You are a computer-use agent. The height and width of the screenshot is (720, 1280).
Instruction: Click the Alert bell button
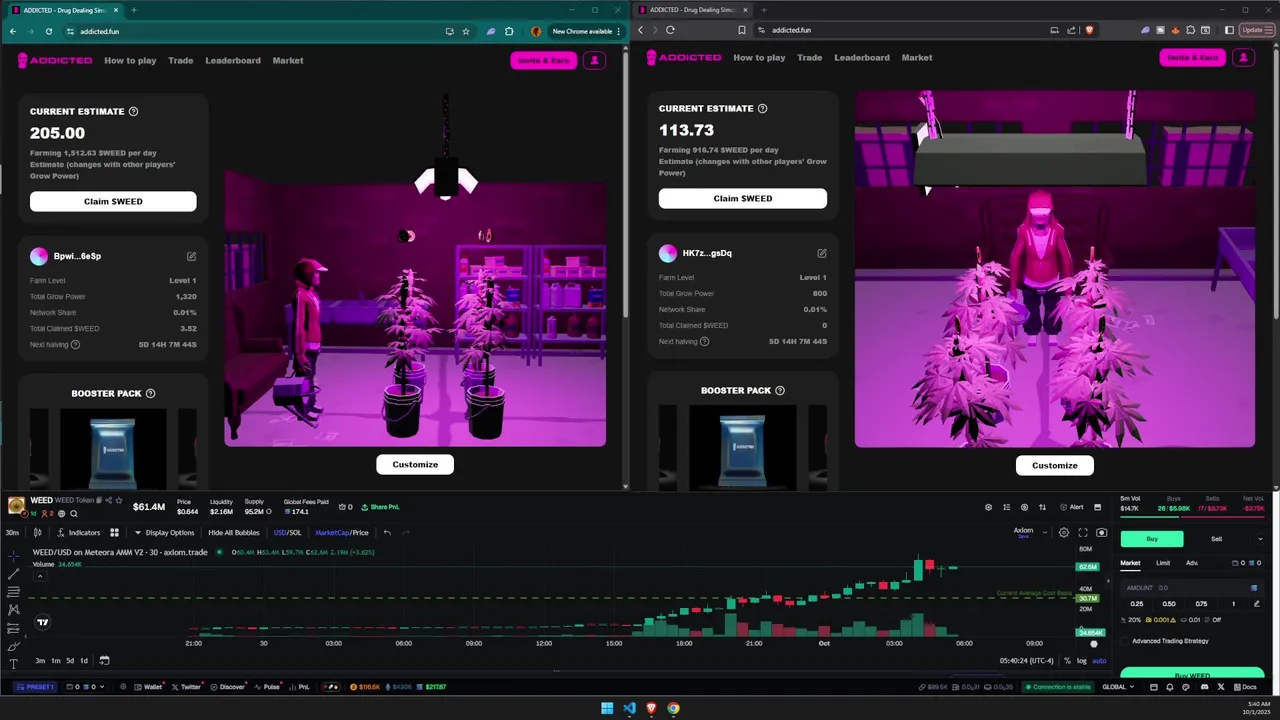1072,507
